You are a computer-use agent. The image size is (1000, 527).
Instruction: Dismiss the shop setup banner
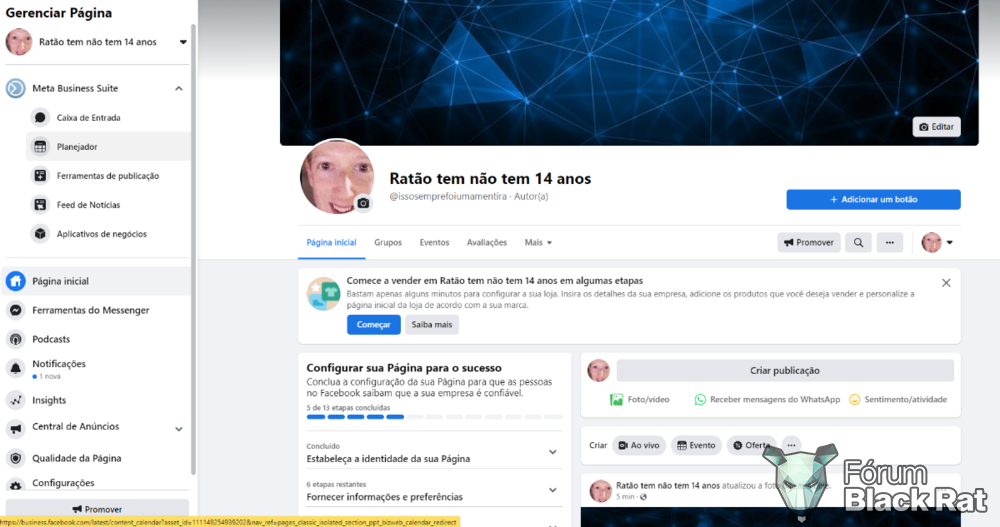946,283
